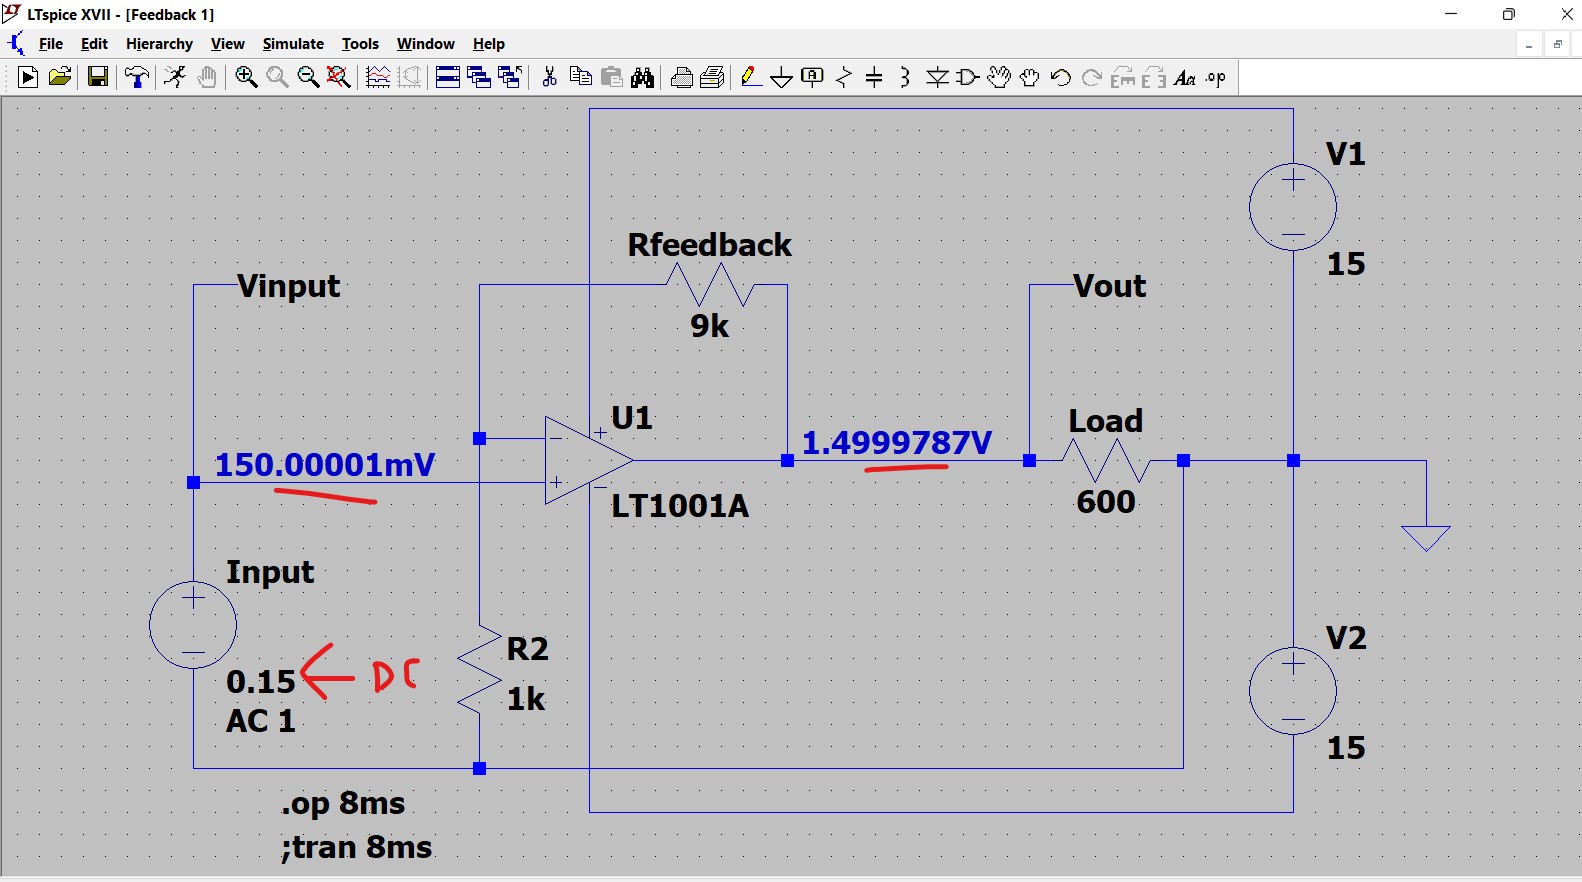1582x882 pixels.
Task: Click the Pick Visible Traces icon
Action: coord(378,77)
